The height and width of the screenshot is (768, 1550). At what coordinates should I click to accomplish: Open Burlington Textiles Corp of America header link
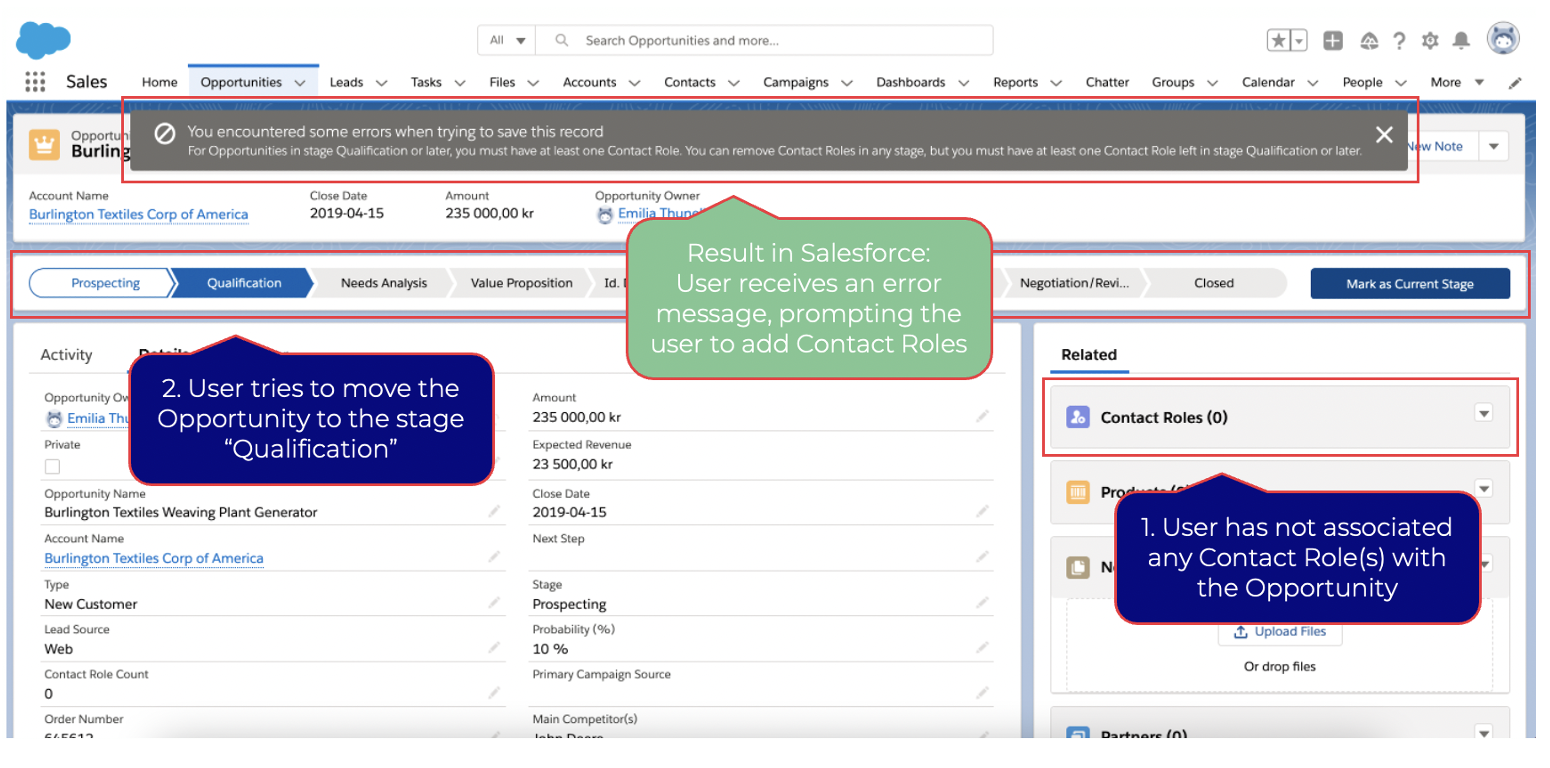(138, 214)
